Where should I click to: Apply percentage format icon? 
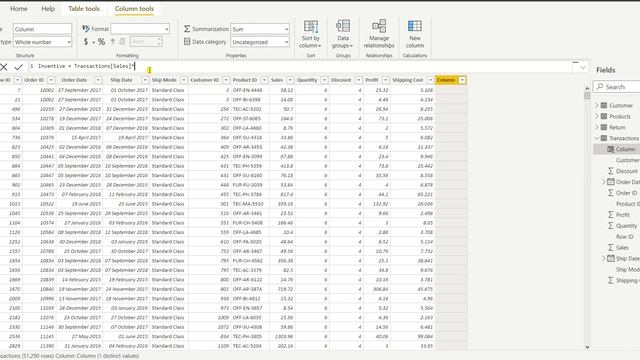pyautogui.click(x=101, y=42)
